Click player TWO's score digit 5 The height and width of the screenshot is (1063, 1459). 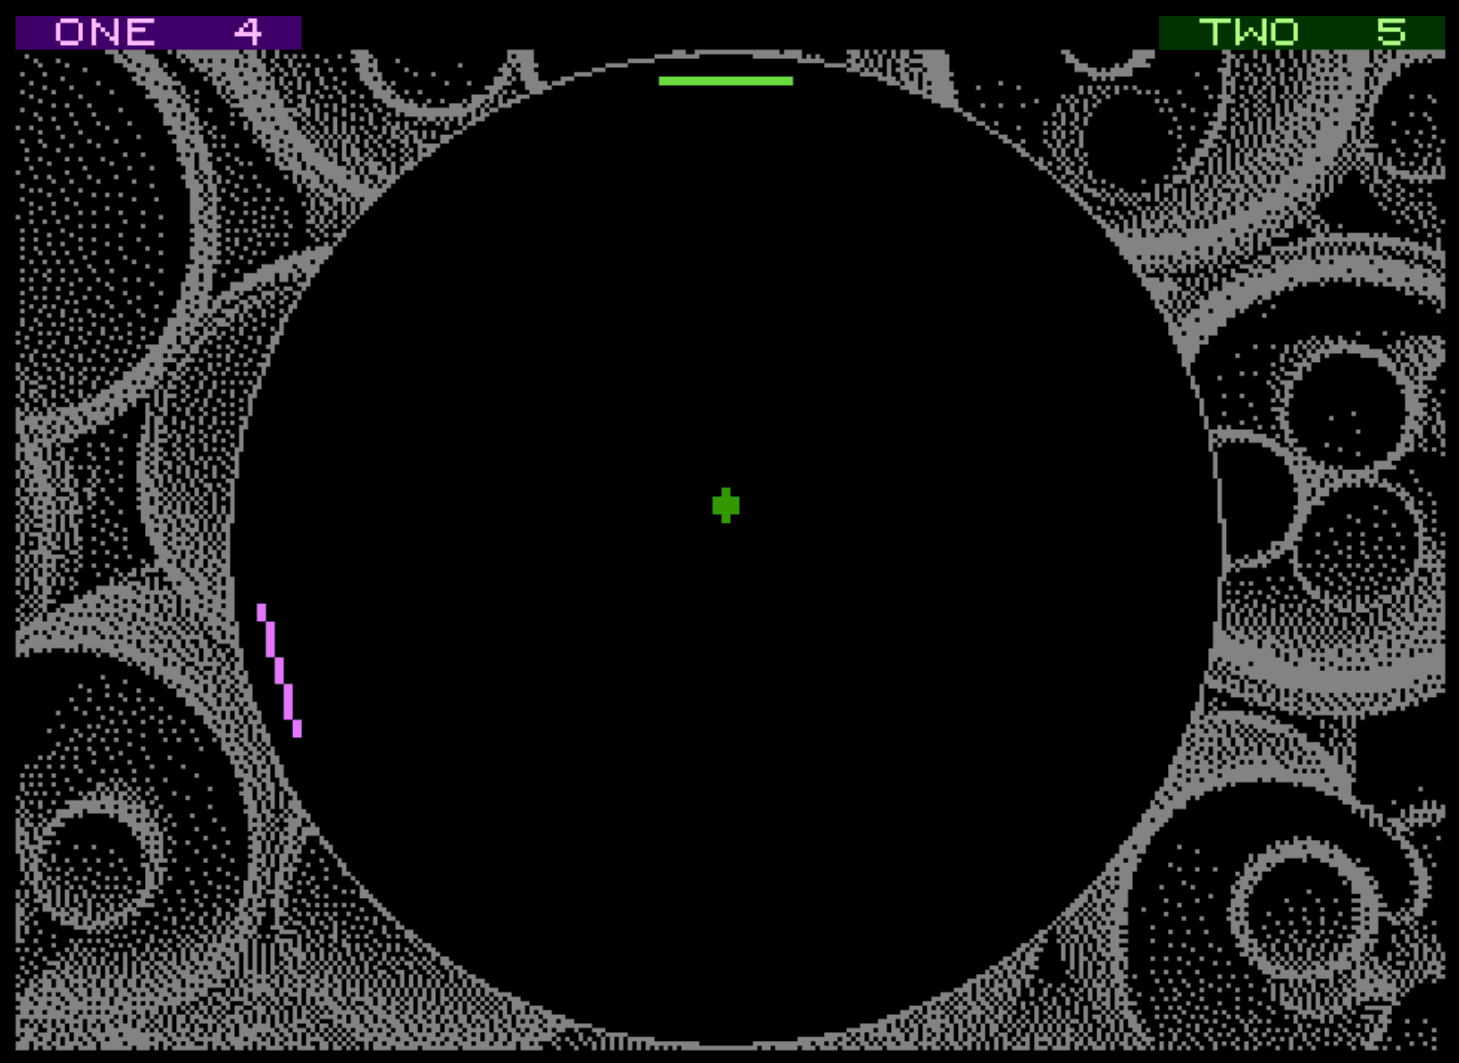1391,32
